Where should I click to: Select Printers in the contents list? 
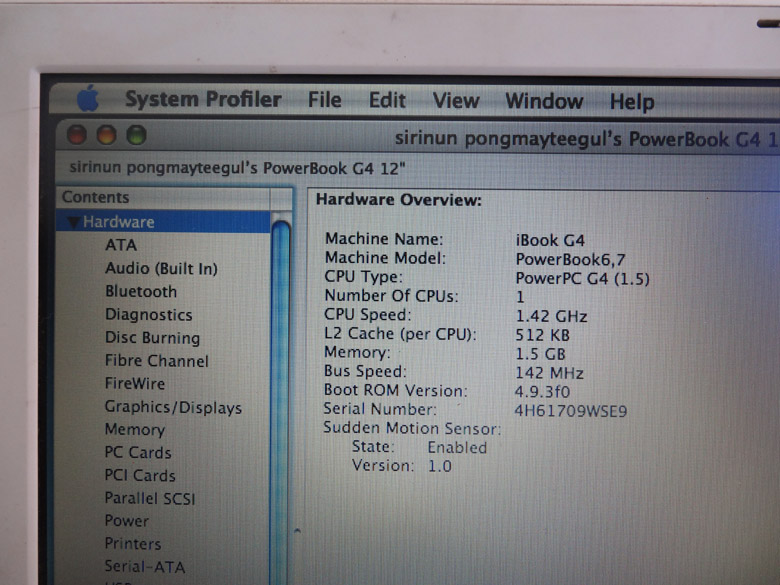tap(133, 544)
